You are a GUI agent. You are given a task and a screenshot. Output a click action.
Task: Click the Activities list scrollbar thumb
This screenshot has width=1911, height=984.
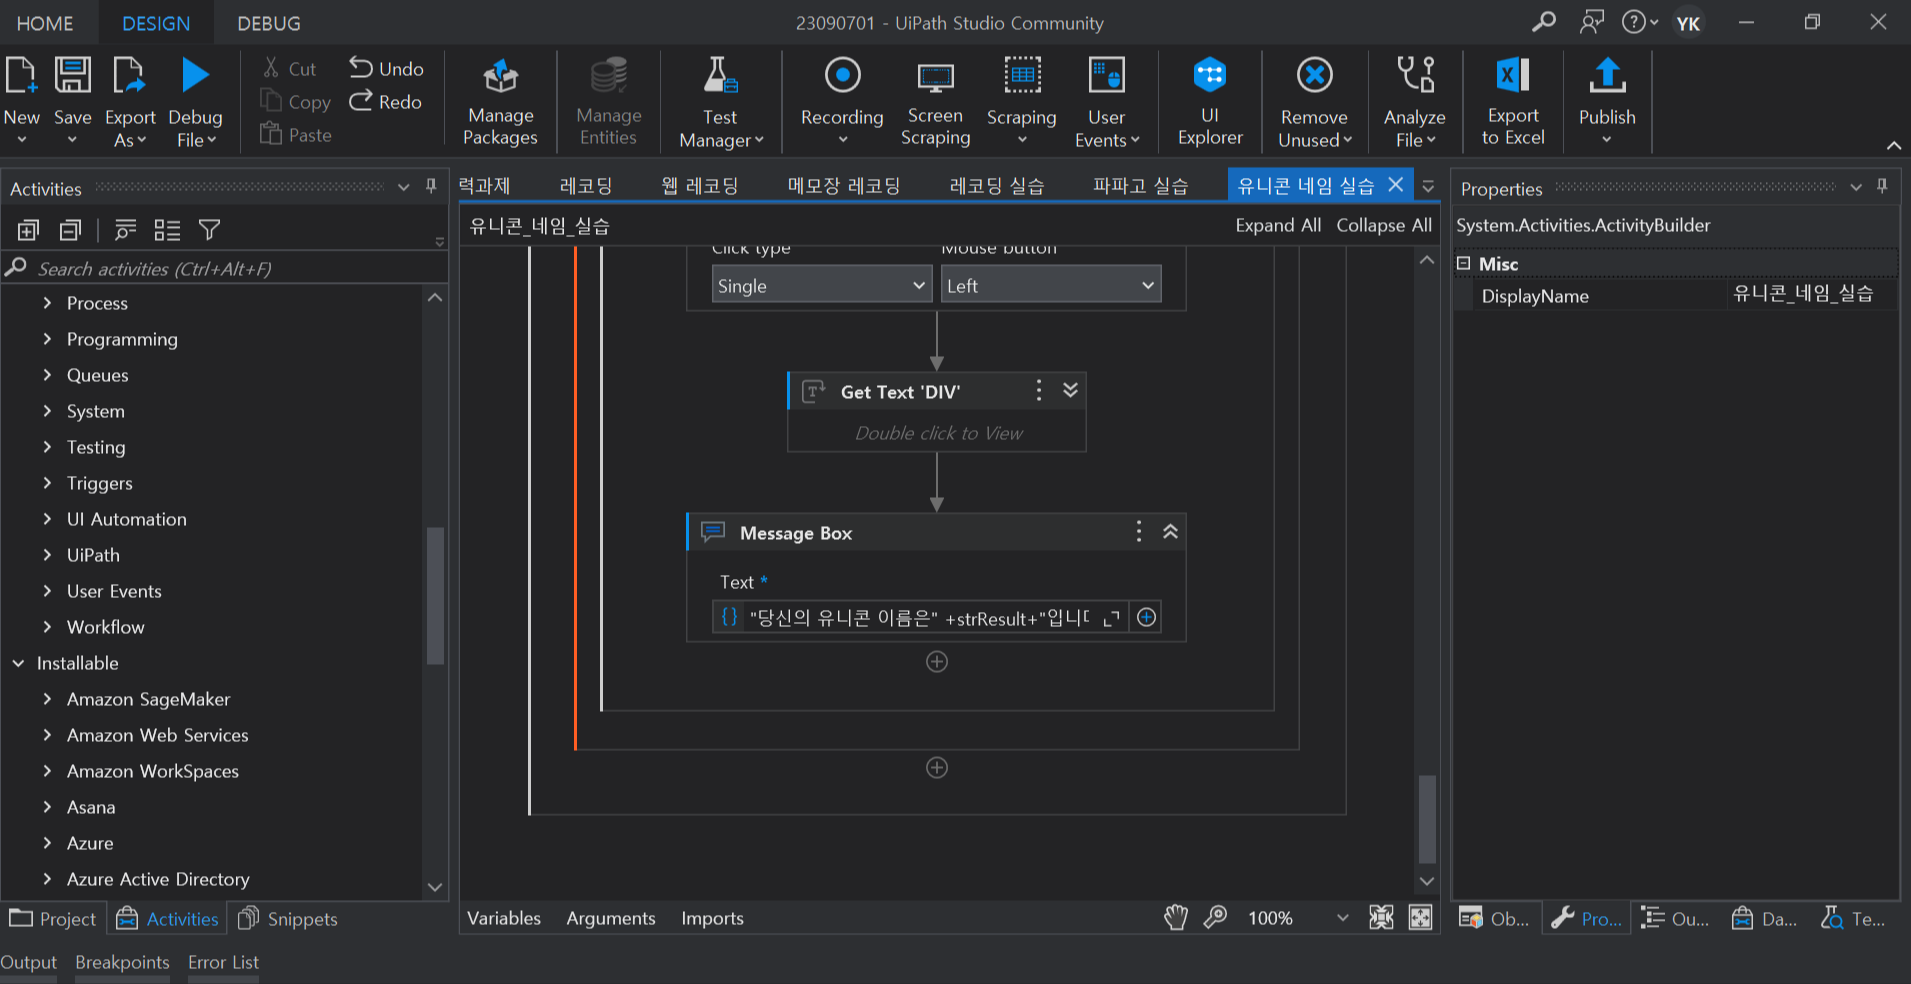435,595
